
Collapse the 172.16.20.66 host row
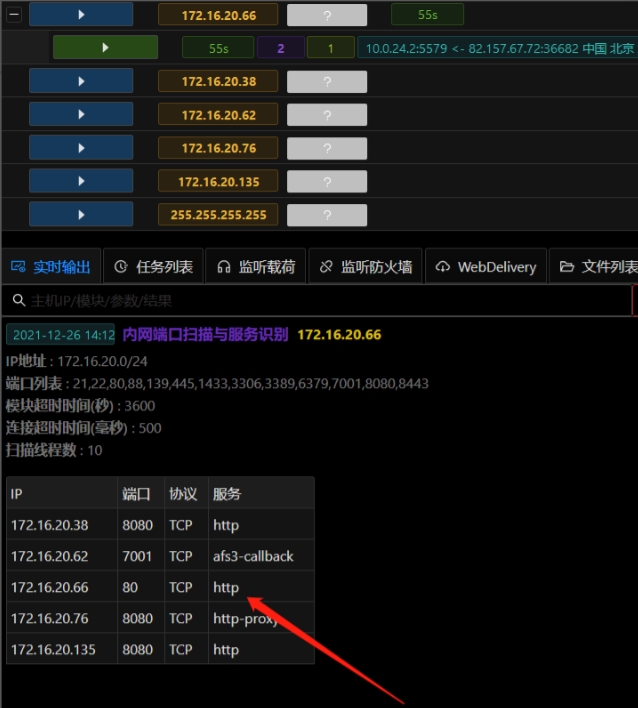pyautogui.click(x=14, y=15)
